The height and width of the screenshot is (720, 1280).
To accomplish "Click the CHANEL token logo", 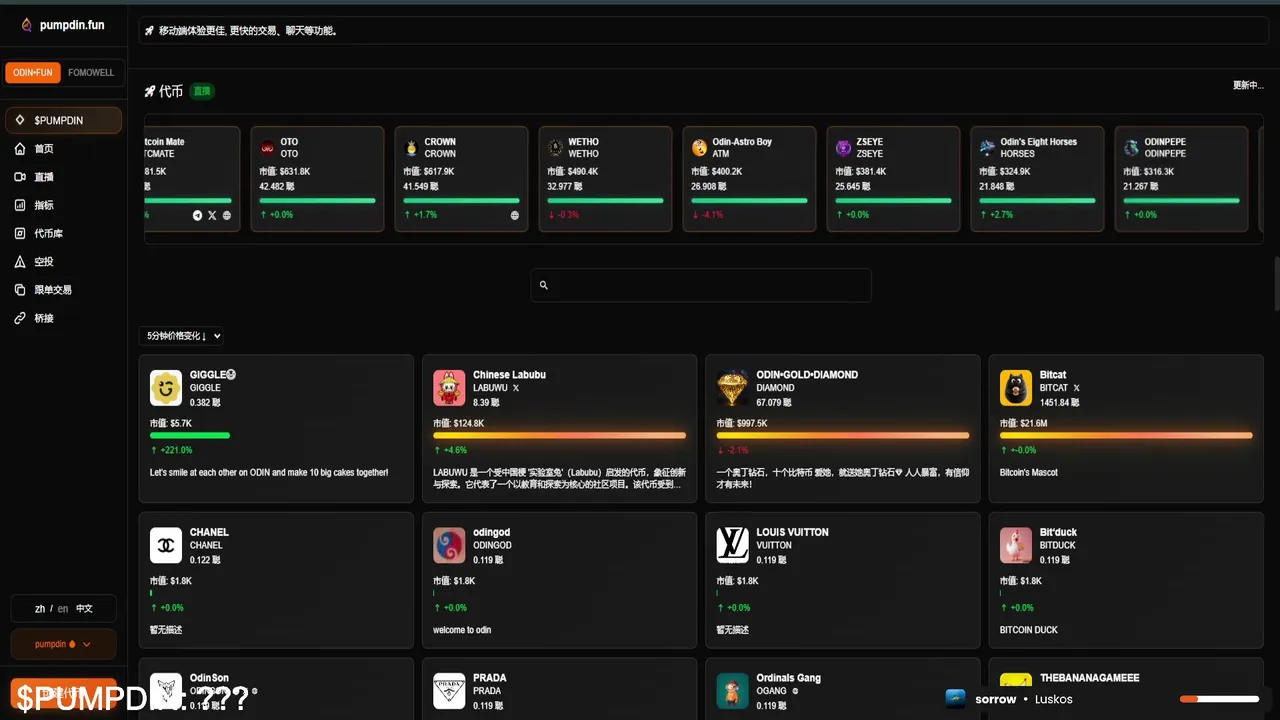I will (166, 545).
